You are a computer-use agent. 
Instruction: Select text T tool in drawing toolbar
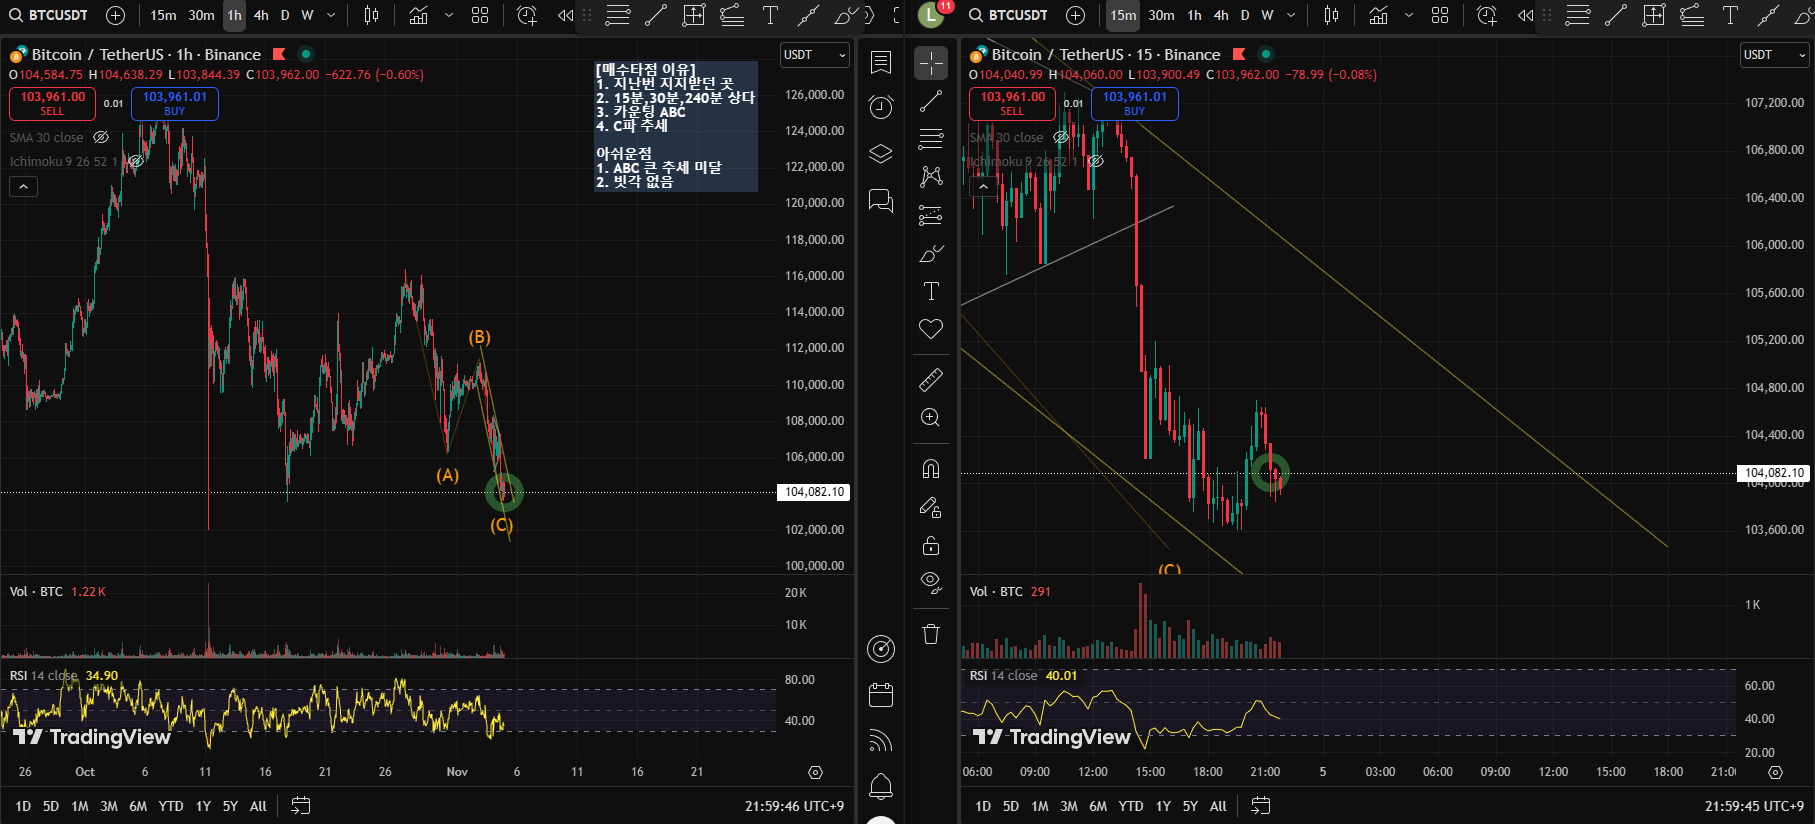(931, 291)
